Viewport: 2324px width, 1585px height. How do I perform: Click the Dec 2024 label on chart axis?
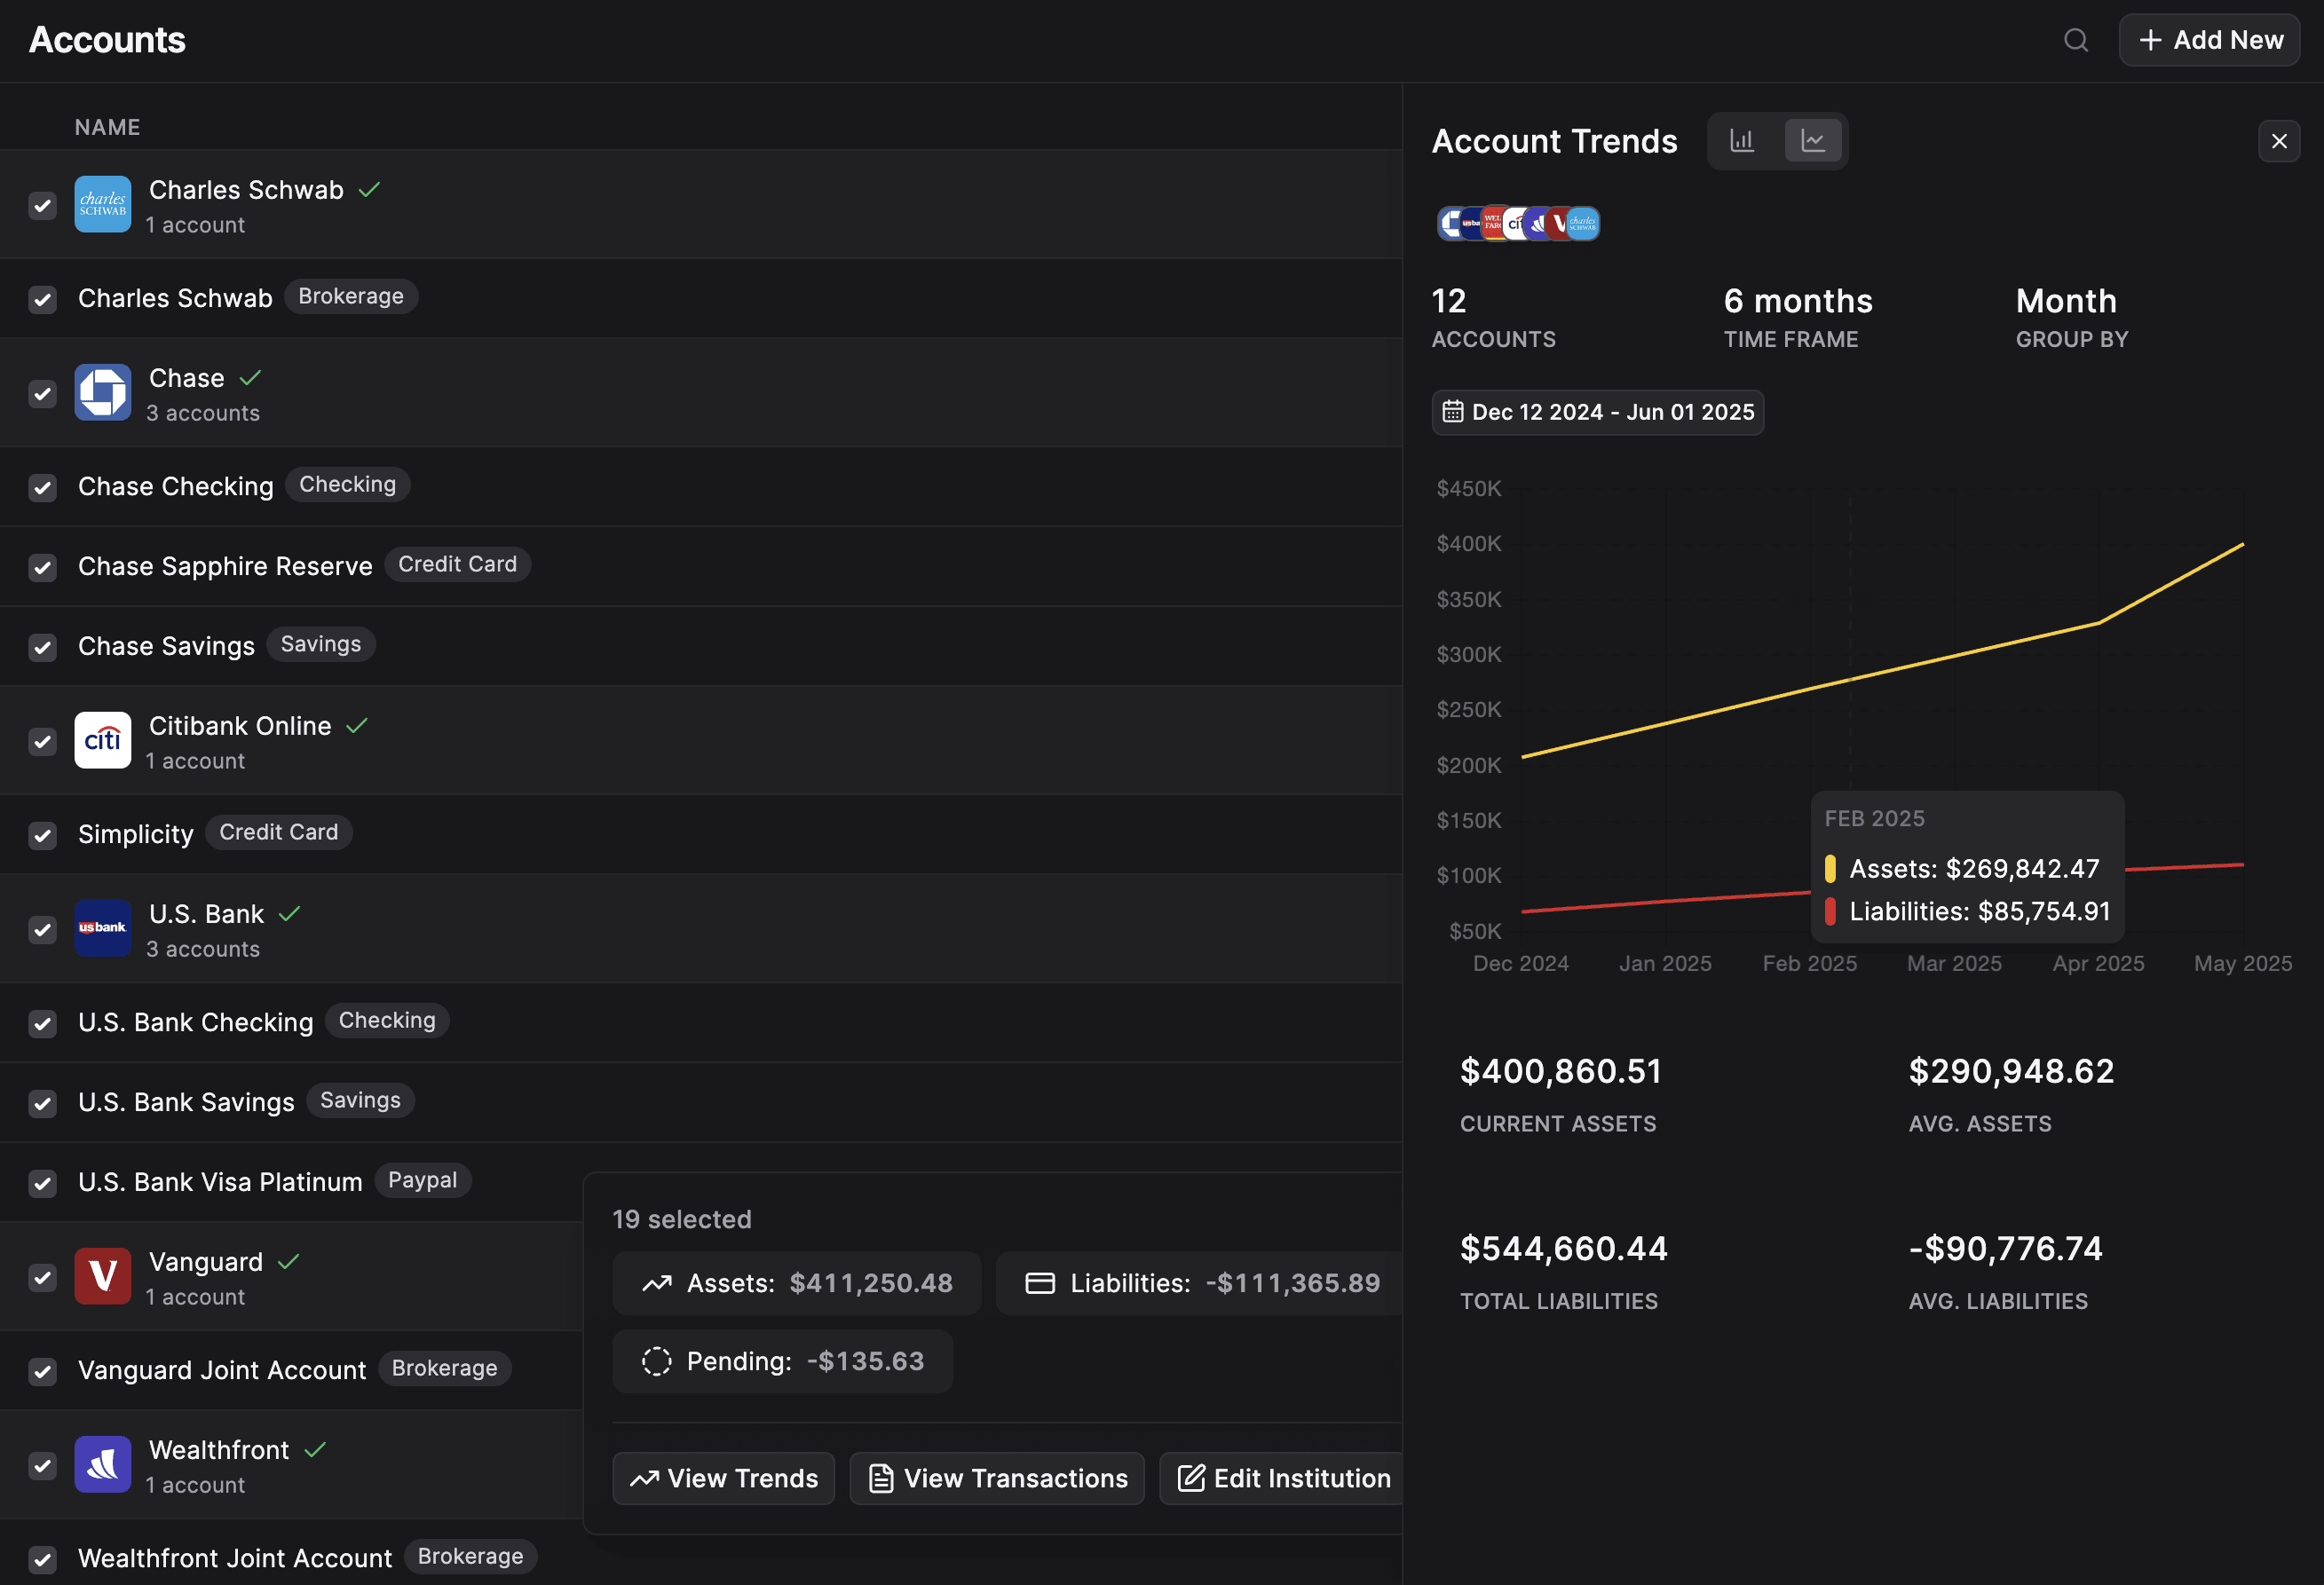point(1521,963)
